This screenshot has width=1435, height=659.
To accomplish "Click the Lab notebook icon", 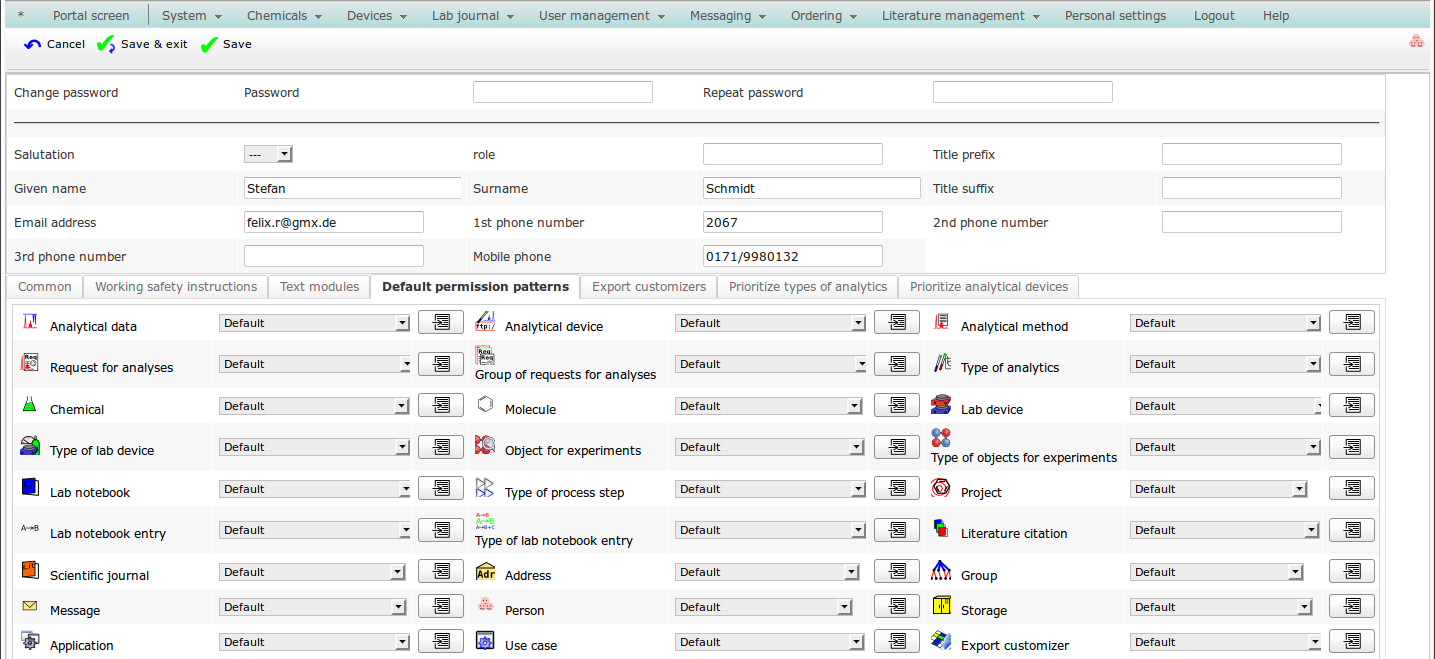I will 30,488.
